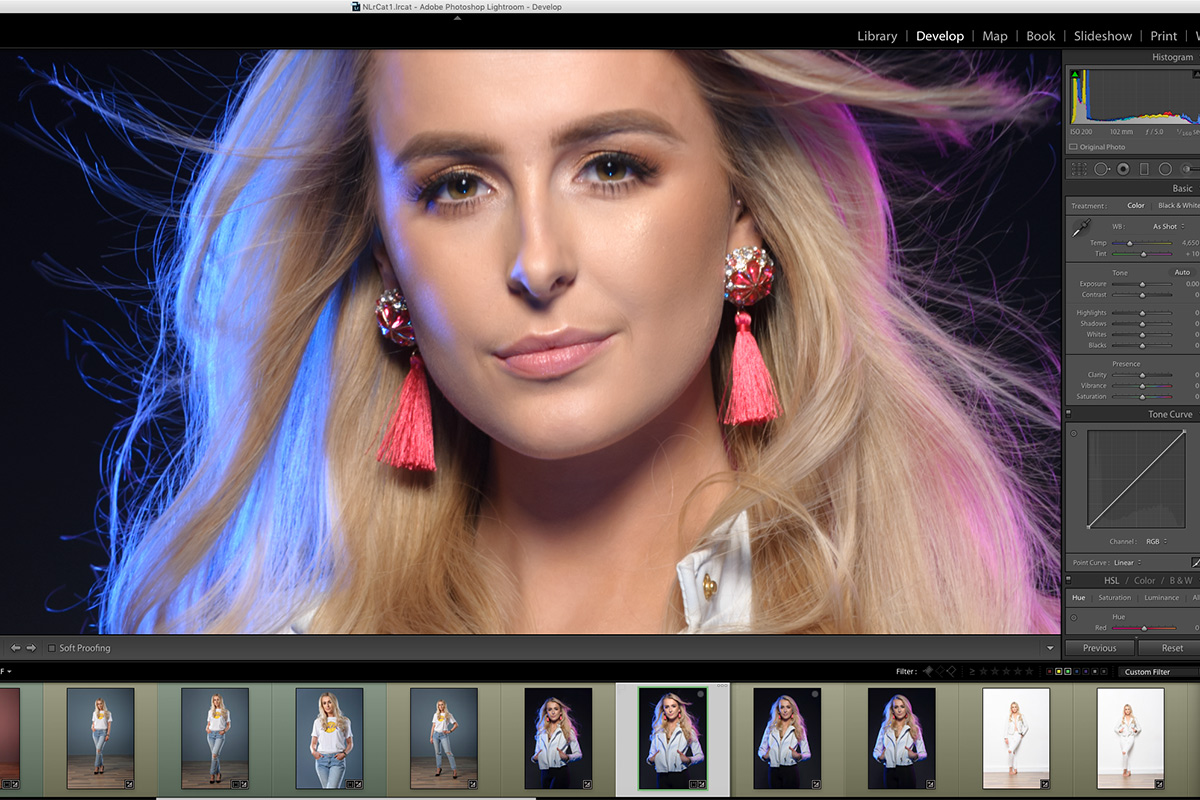Open the toolbar options dropdown arrow
Image resolution: width=1200 pixels, height=800 pixels.
[1050, 648]
